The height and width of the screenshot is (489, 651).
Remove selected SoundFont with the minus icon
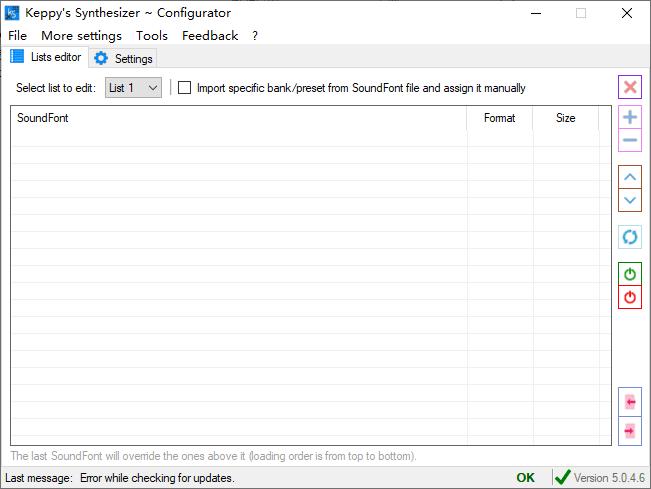point(630,140)
